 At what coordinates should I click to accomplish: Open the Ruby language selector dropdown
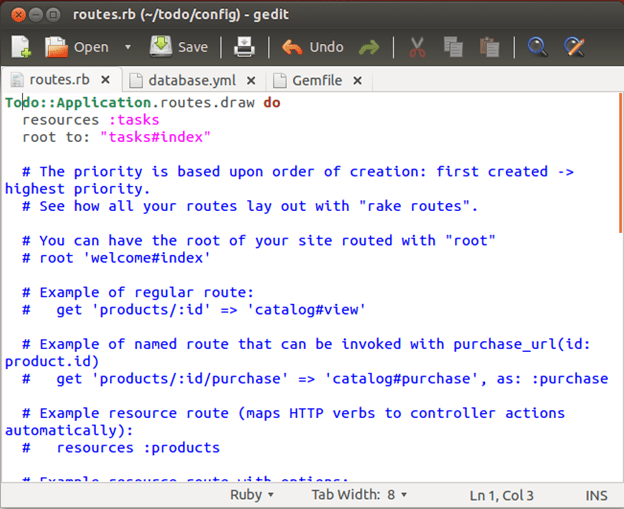pos(254,494)
